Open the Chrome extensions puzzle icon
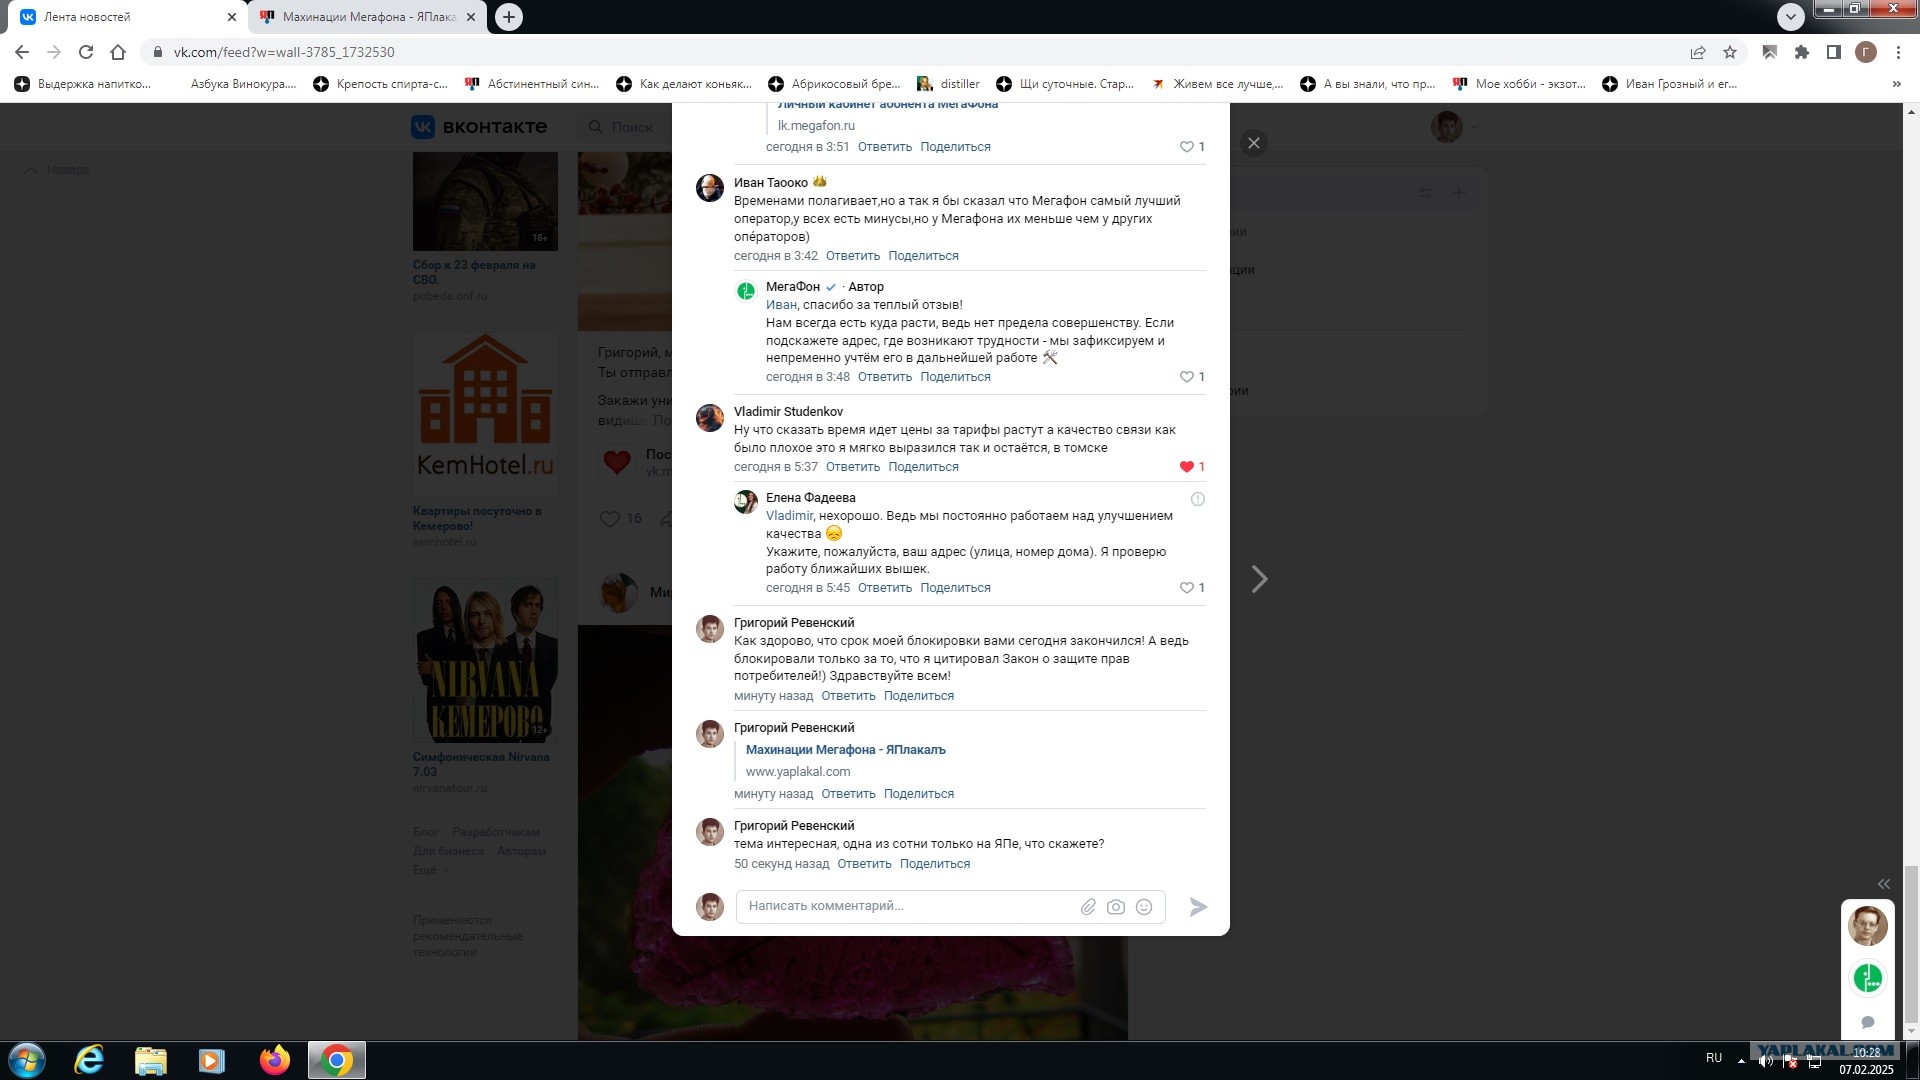This screenshot has width=1920, height=1080. 1802,52
